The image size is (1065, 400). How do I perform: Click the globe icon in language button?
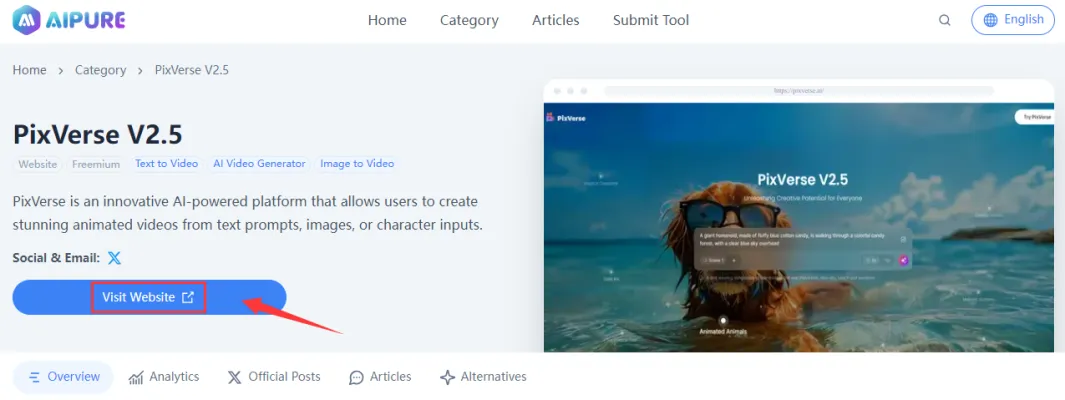[991, 20]
